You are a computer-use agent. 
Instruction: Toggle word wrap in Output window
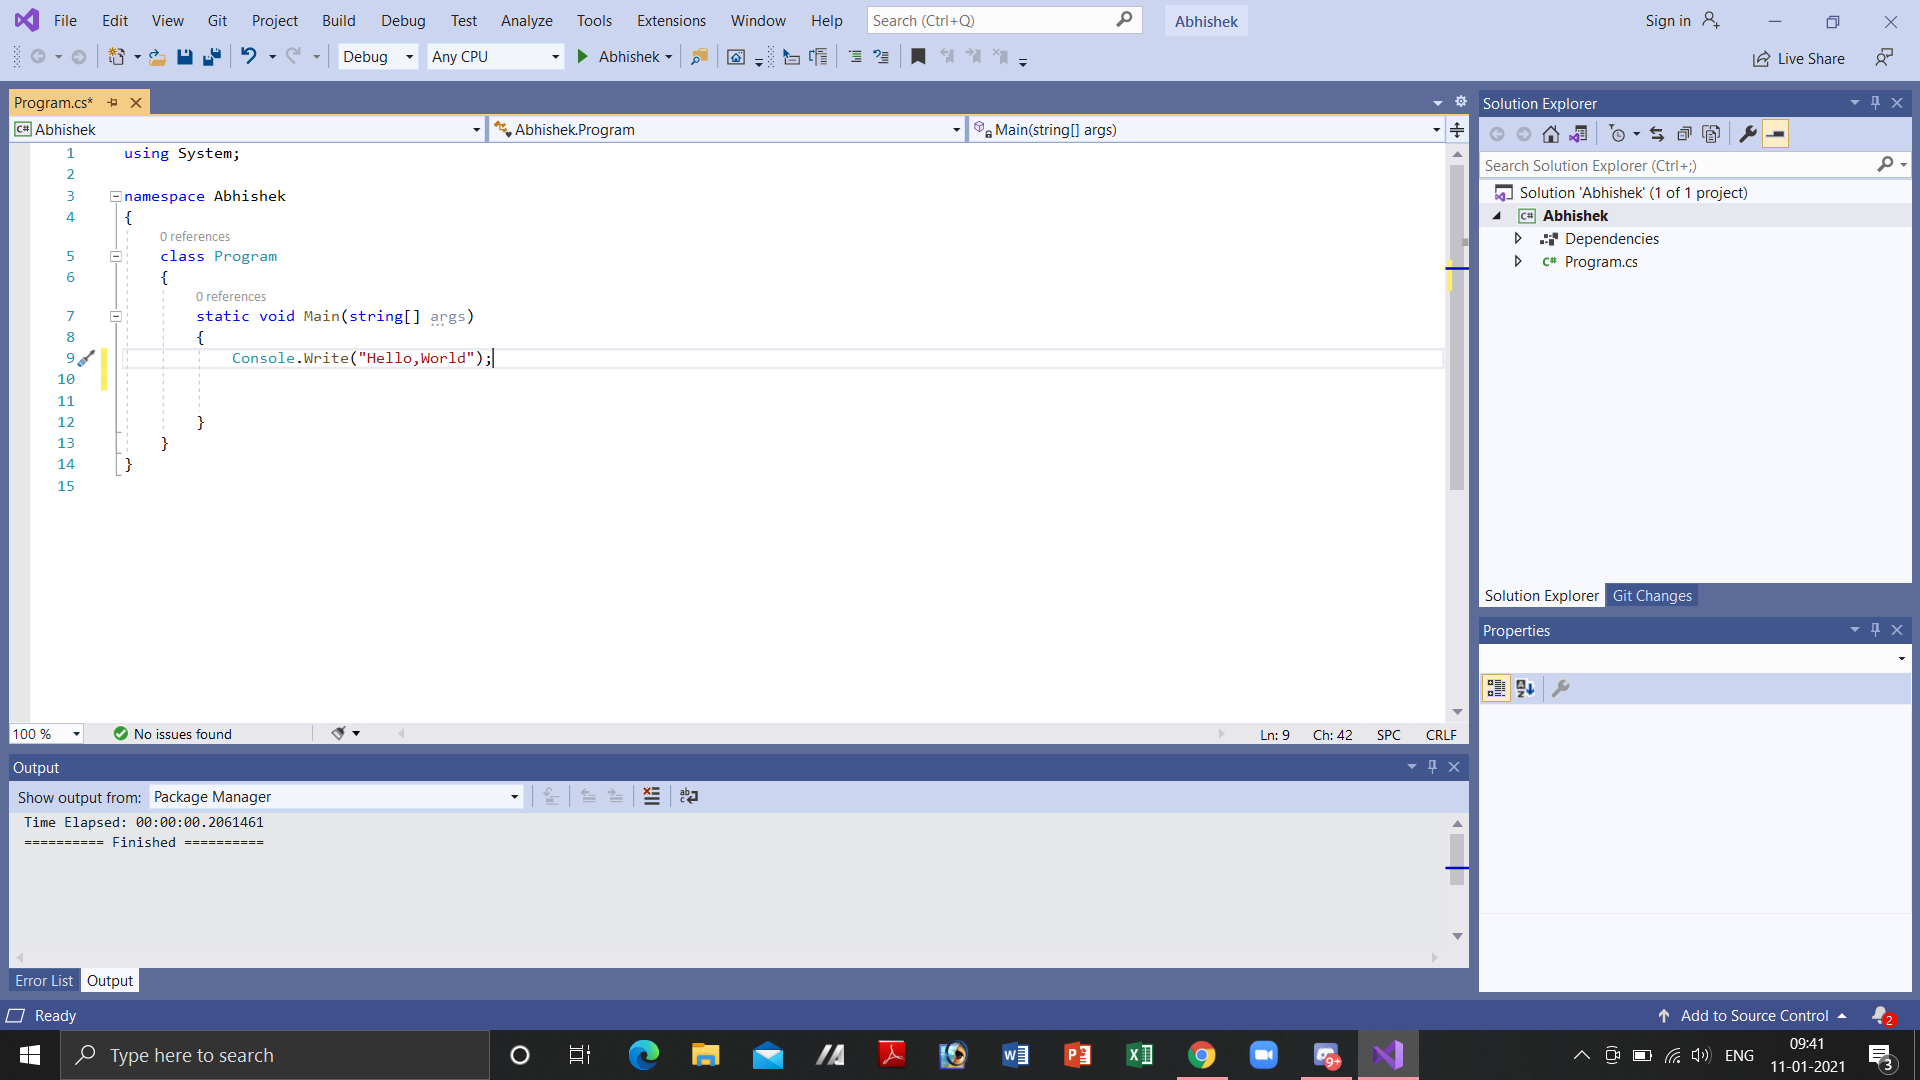689,796
